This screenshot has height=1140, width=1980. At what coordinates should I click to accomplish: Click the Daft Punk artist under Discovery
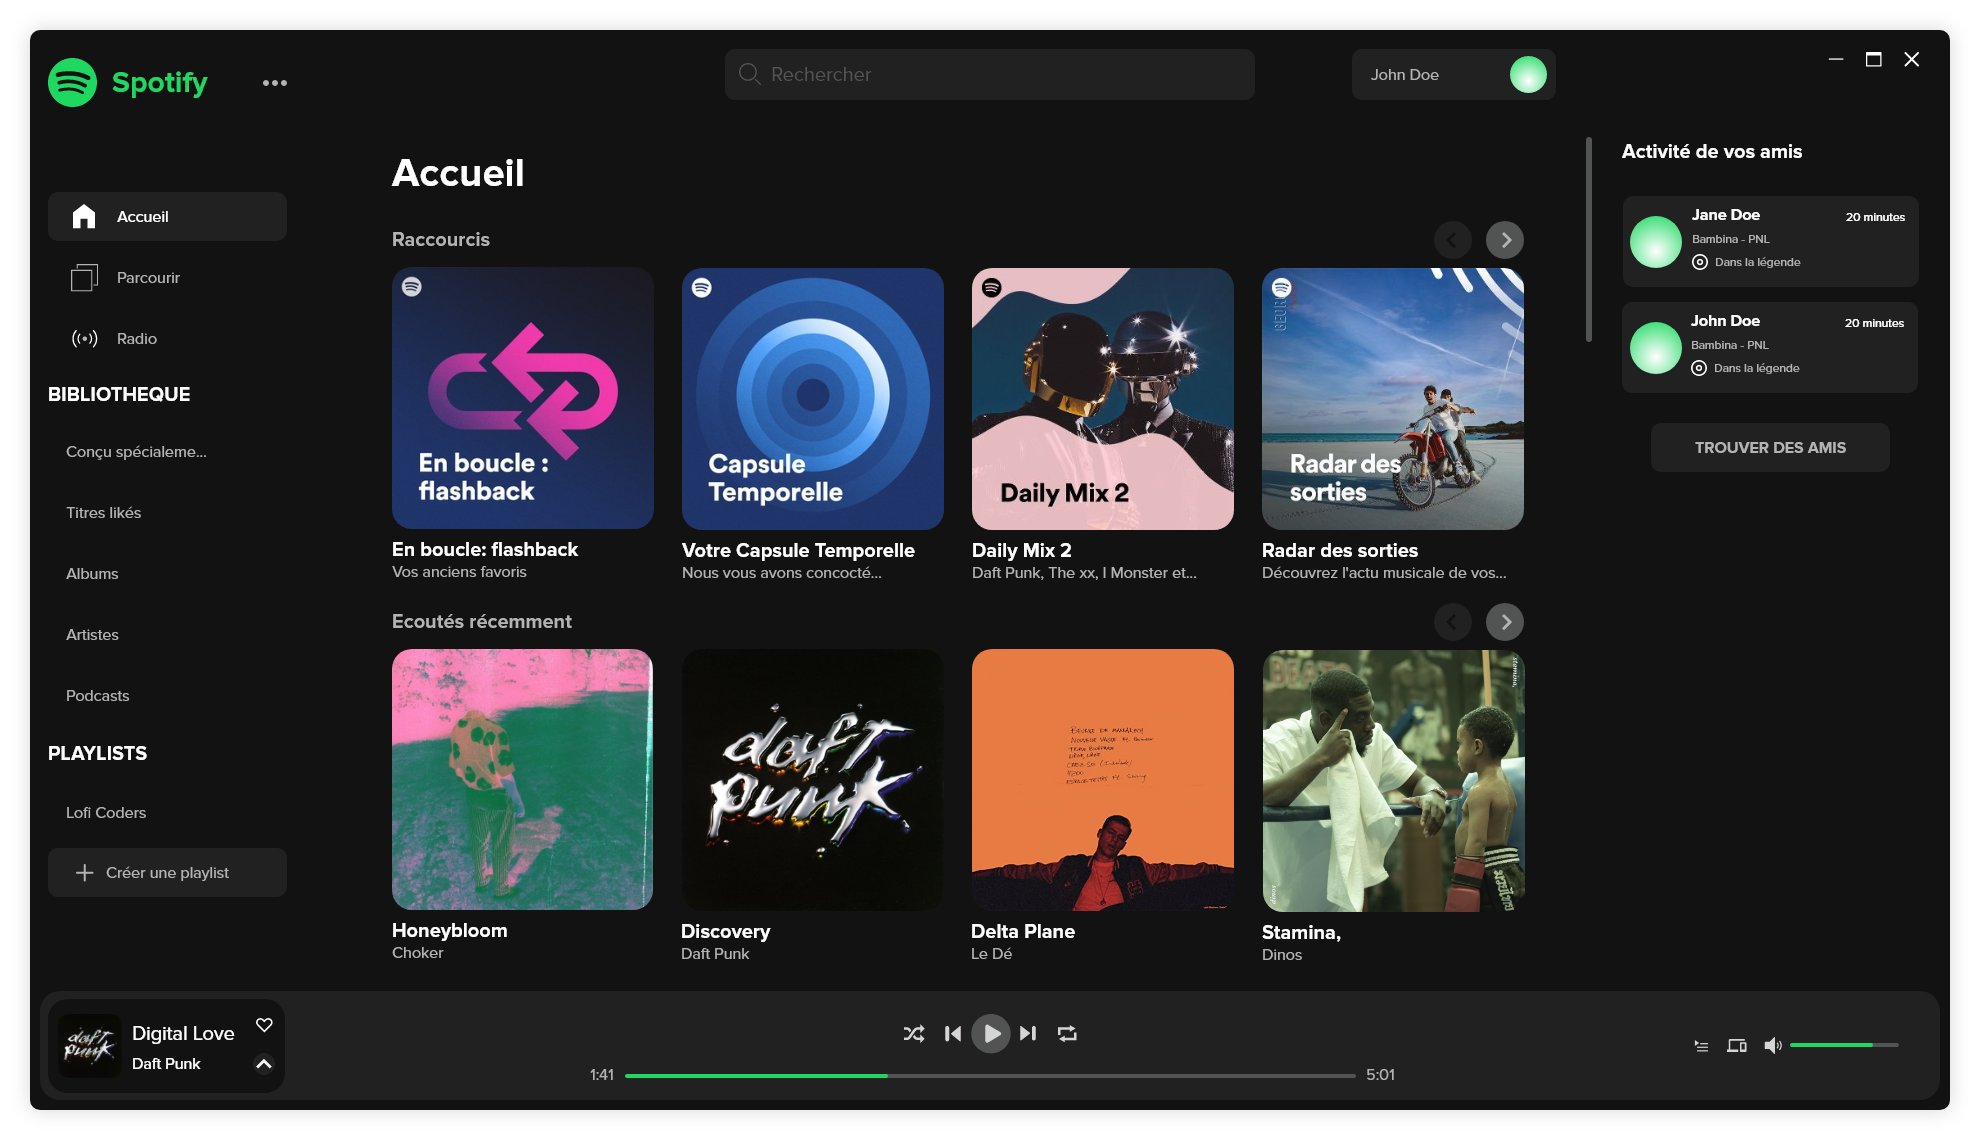point(715,954)
